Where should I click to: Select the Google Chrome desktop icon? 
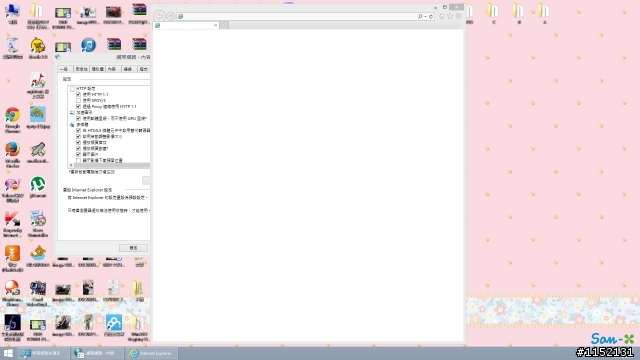tap(12, 120)
